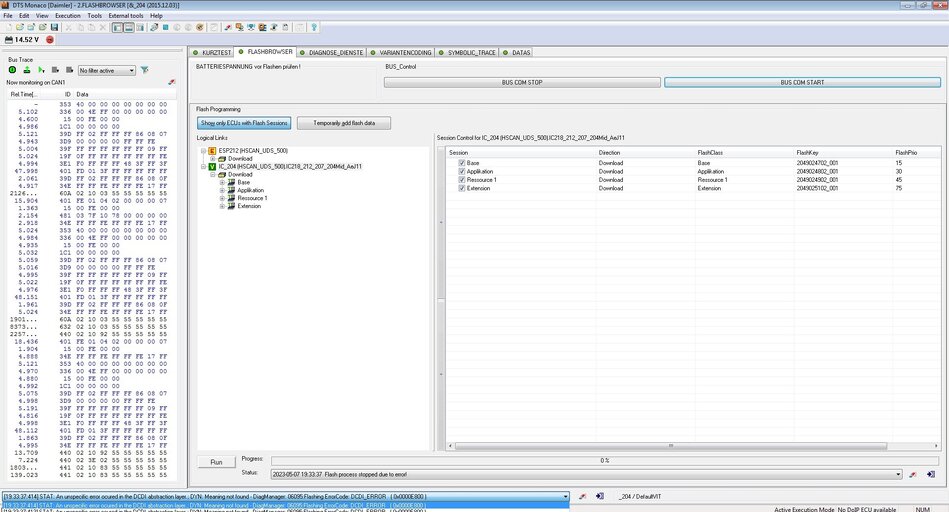Open the Execution menu
The width and height of the screenshot is (949, 512).
[68, 16]
